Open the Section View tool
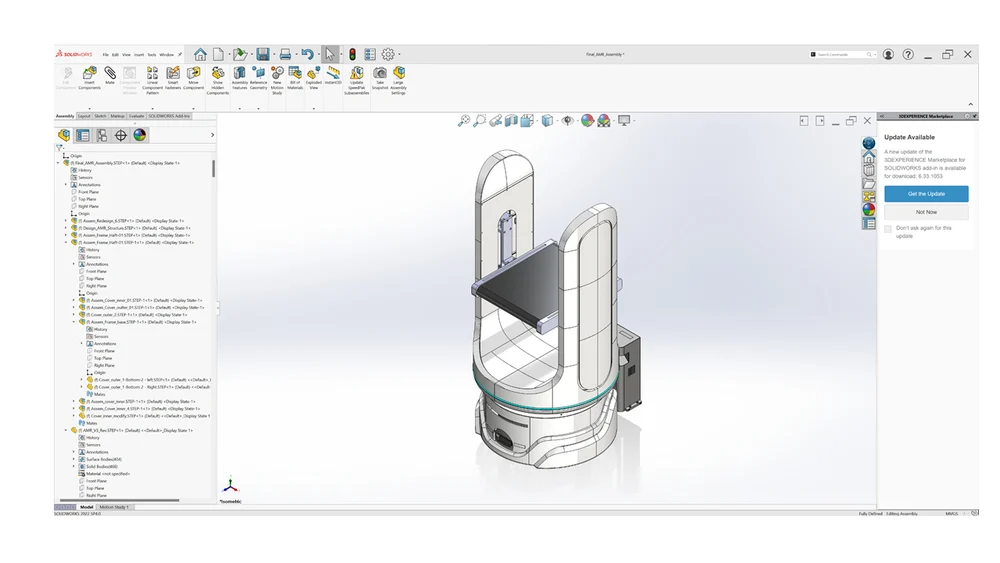Screen dimensions: 1000x563 point(512,121)
